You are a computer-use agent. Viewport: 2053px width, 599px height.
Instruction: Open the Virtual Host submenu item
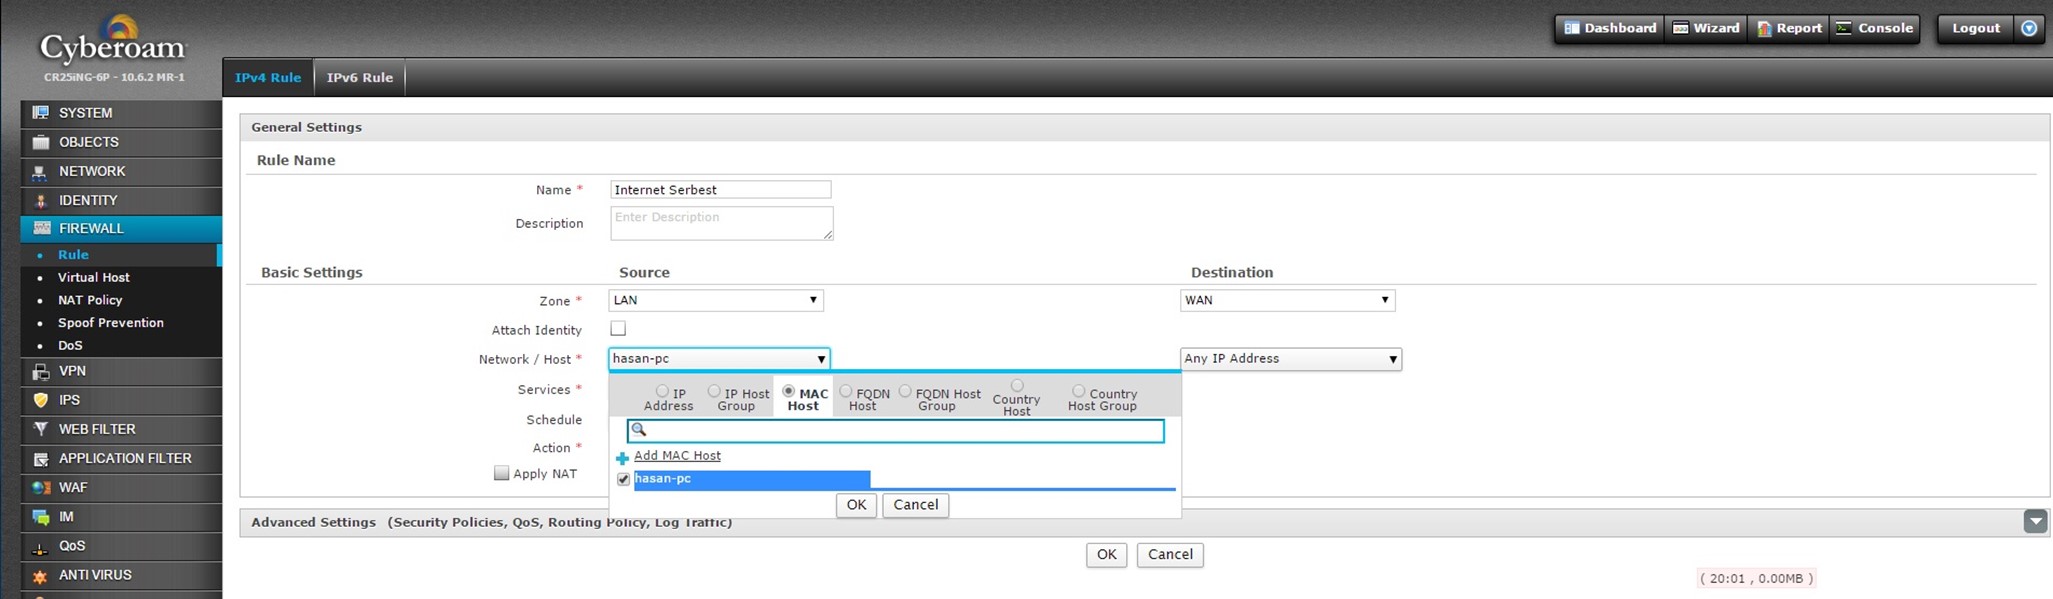click(94, 278)
